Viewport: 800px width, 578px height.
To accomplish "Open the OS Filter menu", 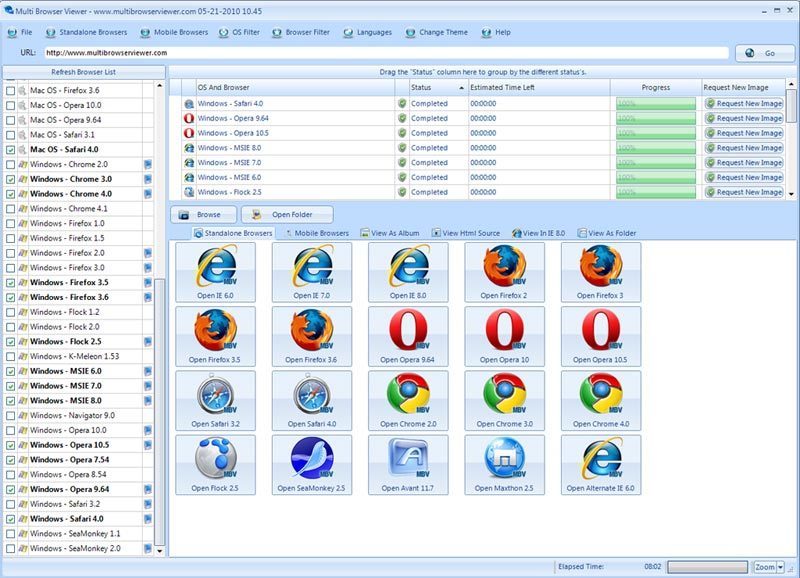I will tap(239, 32).
